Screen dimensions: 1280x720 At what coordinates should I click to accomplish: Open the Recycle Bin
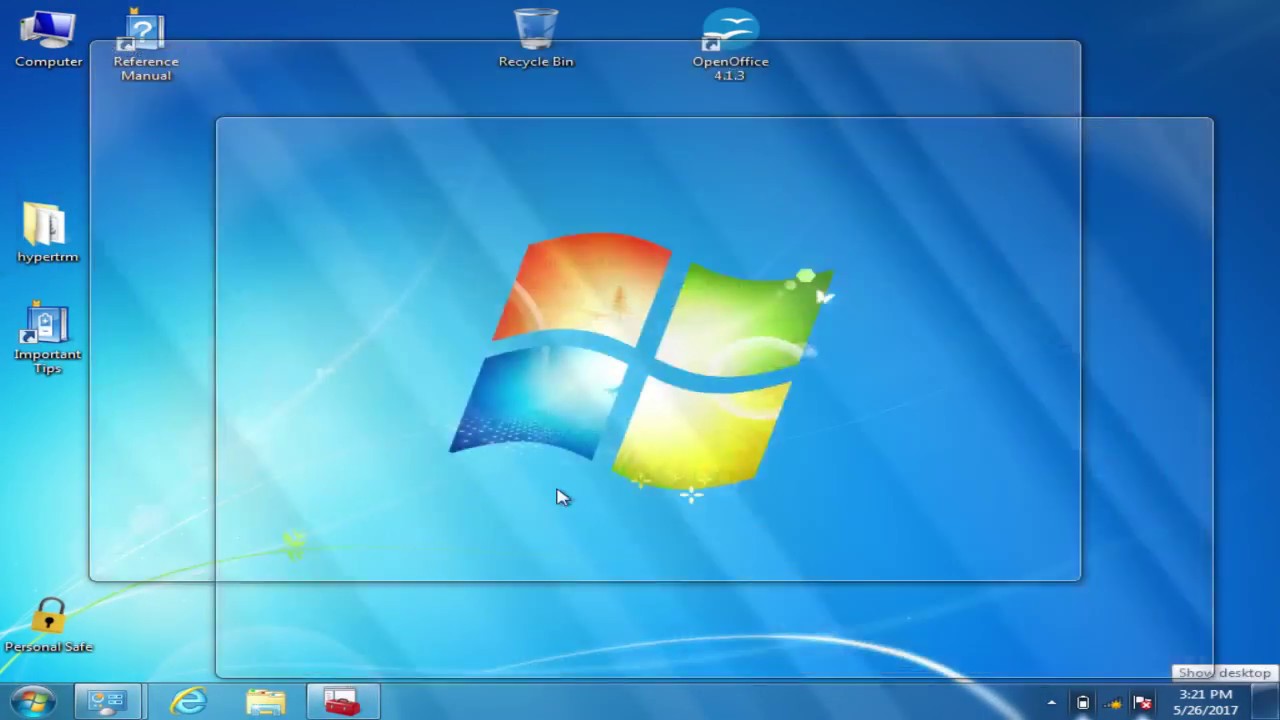coord(536,40)
